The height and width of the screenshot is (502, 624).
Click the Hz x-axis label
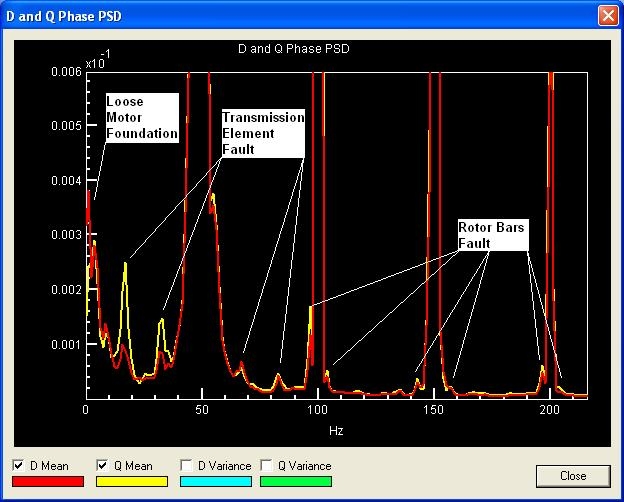[x=336, y=429]
